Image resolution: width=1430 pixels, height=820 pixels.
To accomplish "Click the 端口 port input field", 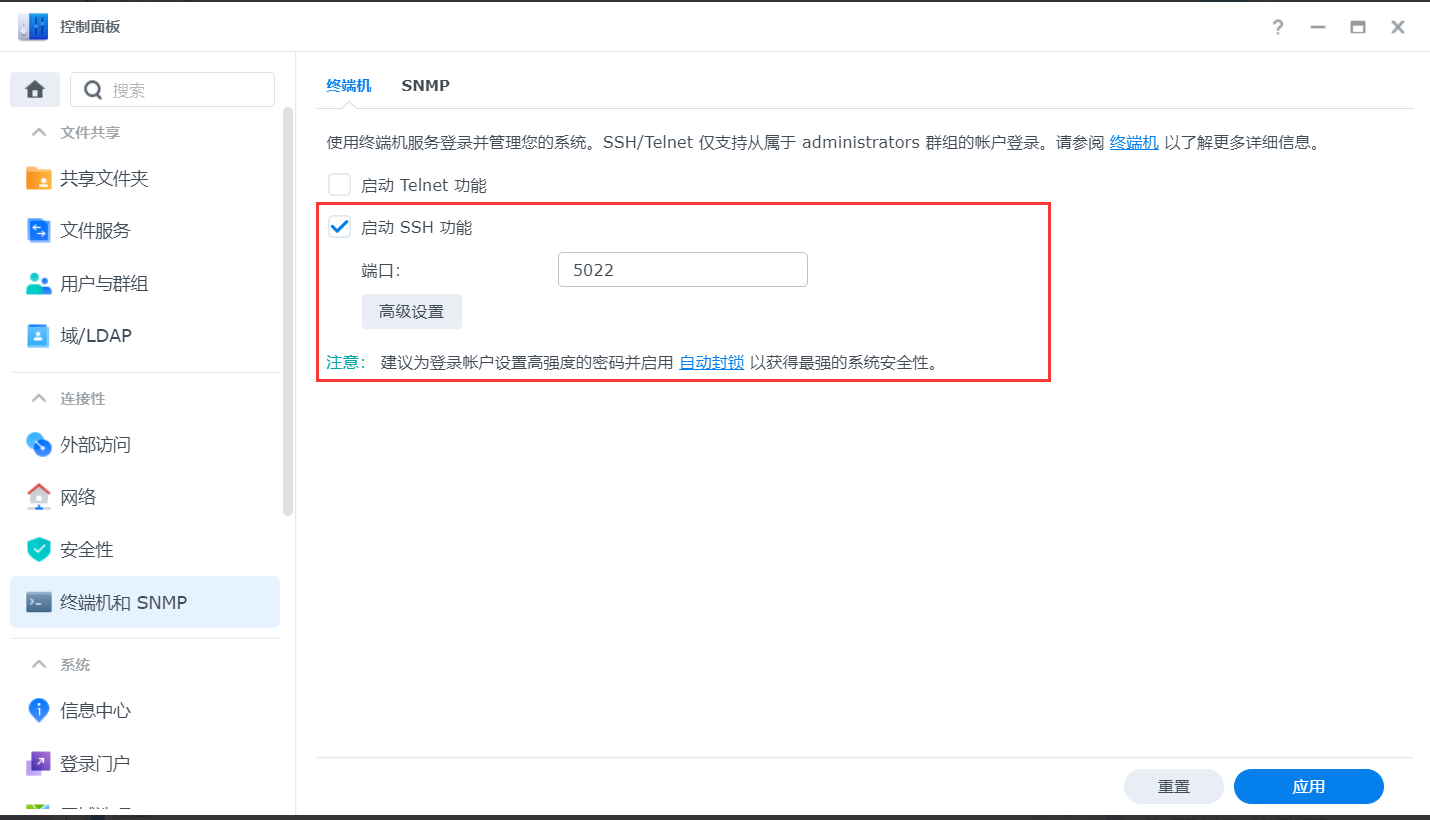I will [x=682, y=270].
